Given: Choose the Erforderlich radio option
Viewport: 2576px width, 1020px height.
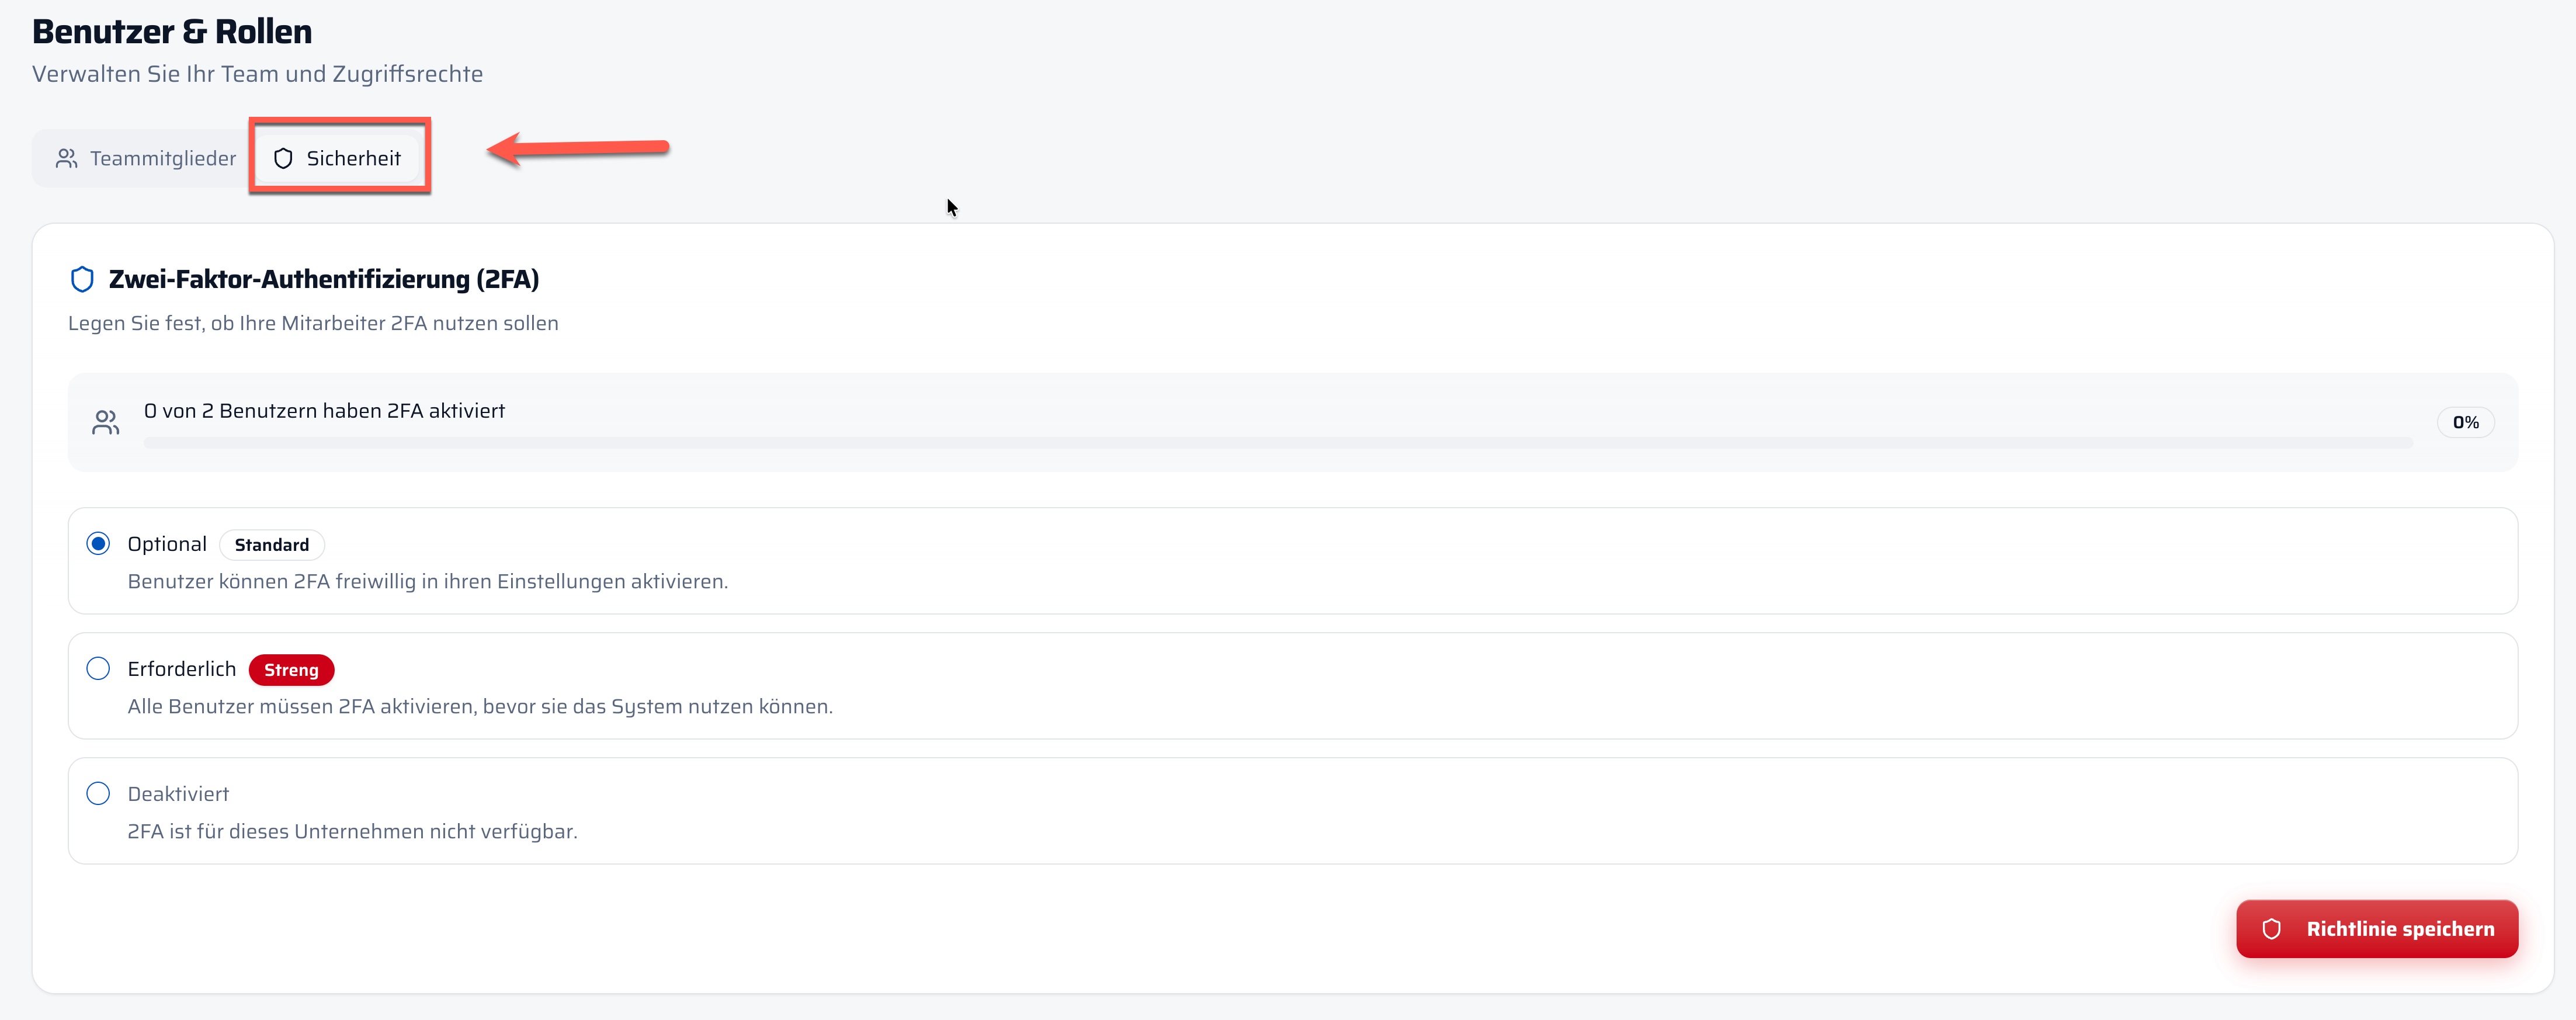Looking at the screenshot, I should click(x=98, y=669).
